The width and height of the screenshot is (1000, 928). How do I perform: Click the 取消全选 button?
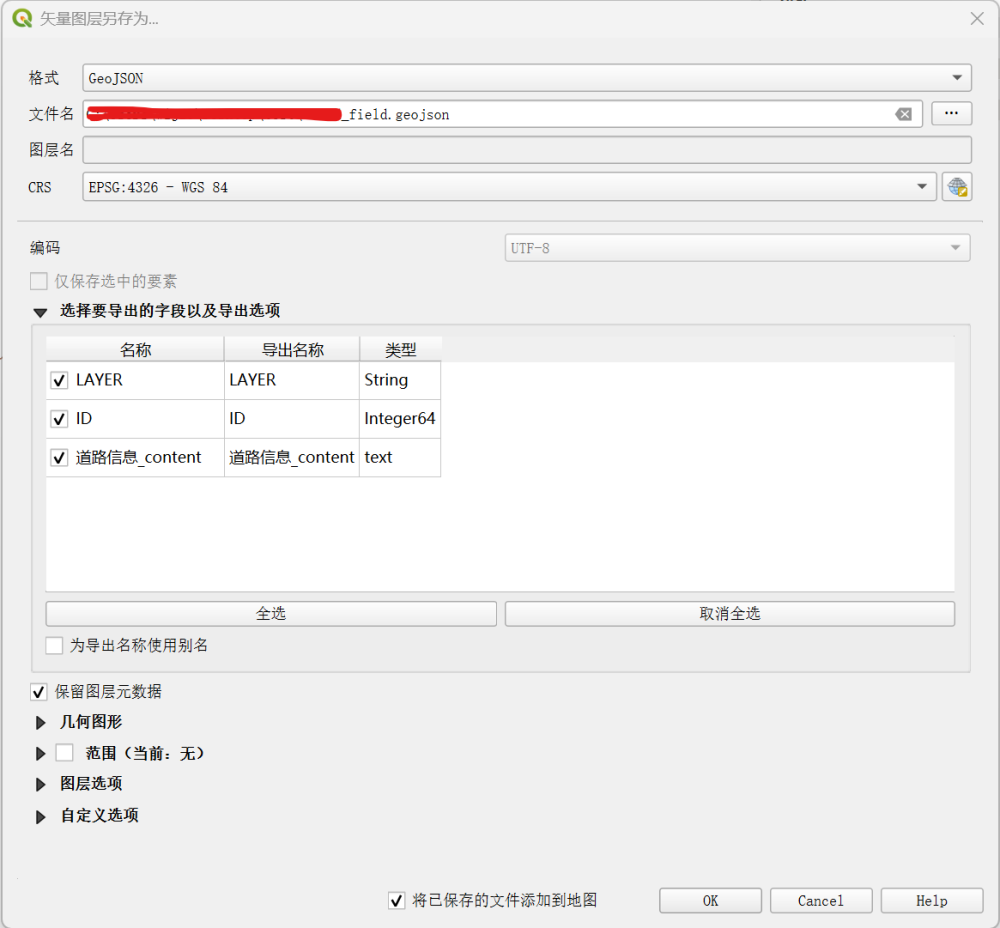click(x=729, y=614)
